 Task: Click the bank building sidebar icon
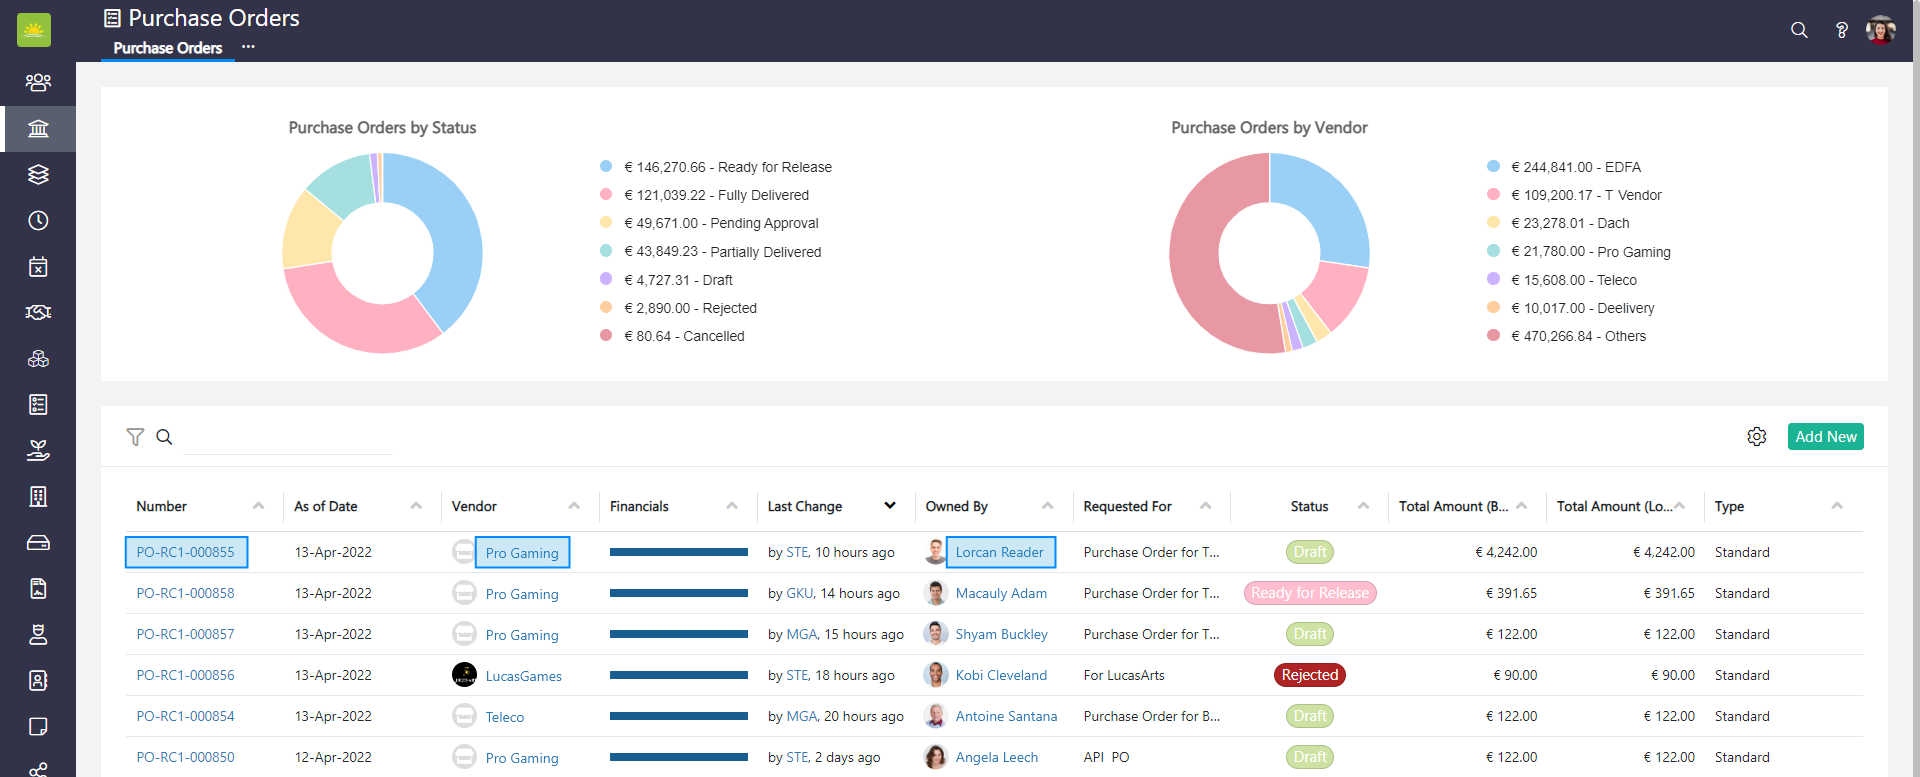pos(38,129)
